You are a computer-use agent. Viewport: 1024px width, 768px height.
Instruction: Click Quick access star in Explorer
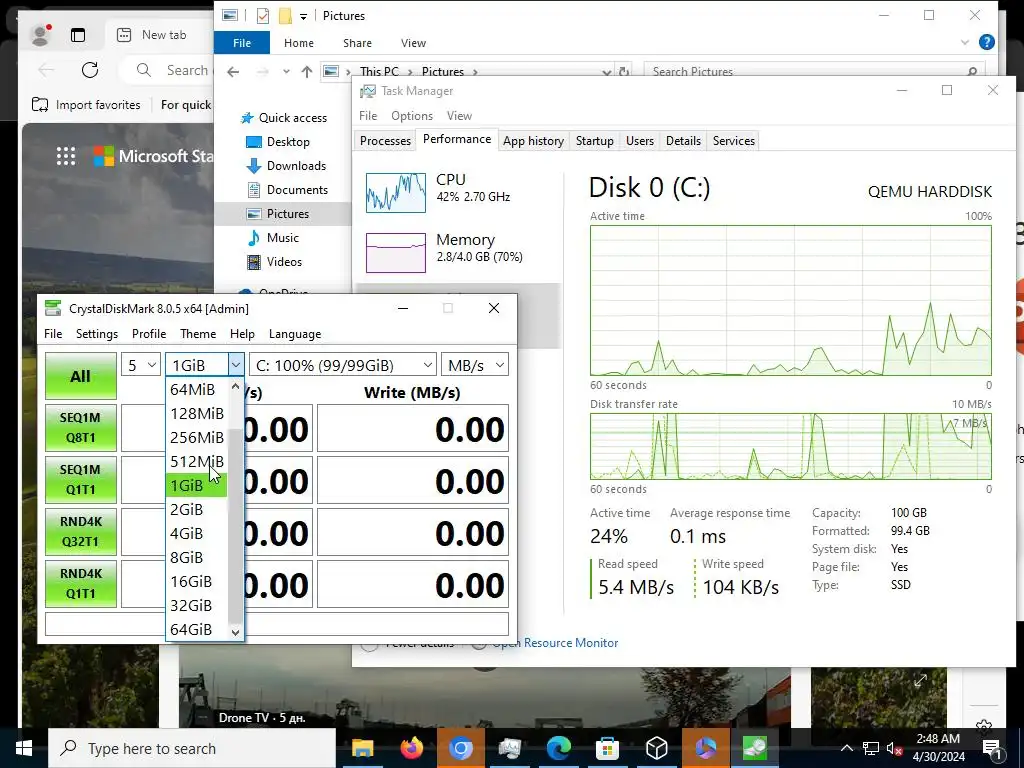[x=247, y=118]
